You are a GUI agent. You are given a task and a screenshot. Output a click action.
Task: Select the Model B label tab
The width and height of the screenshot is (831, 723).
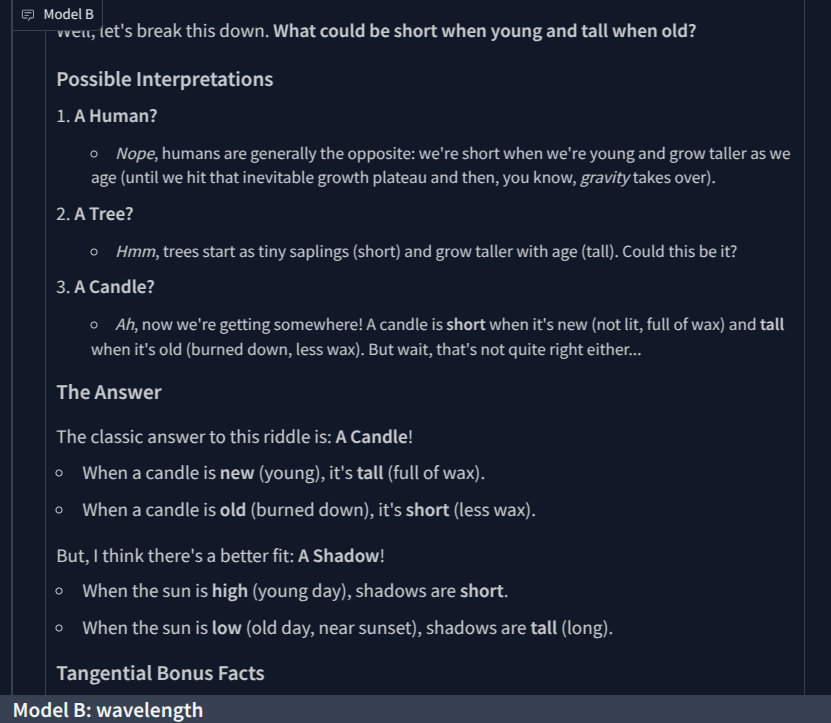click(x=57, y=15)
